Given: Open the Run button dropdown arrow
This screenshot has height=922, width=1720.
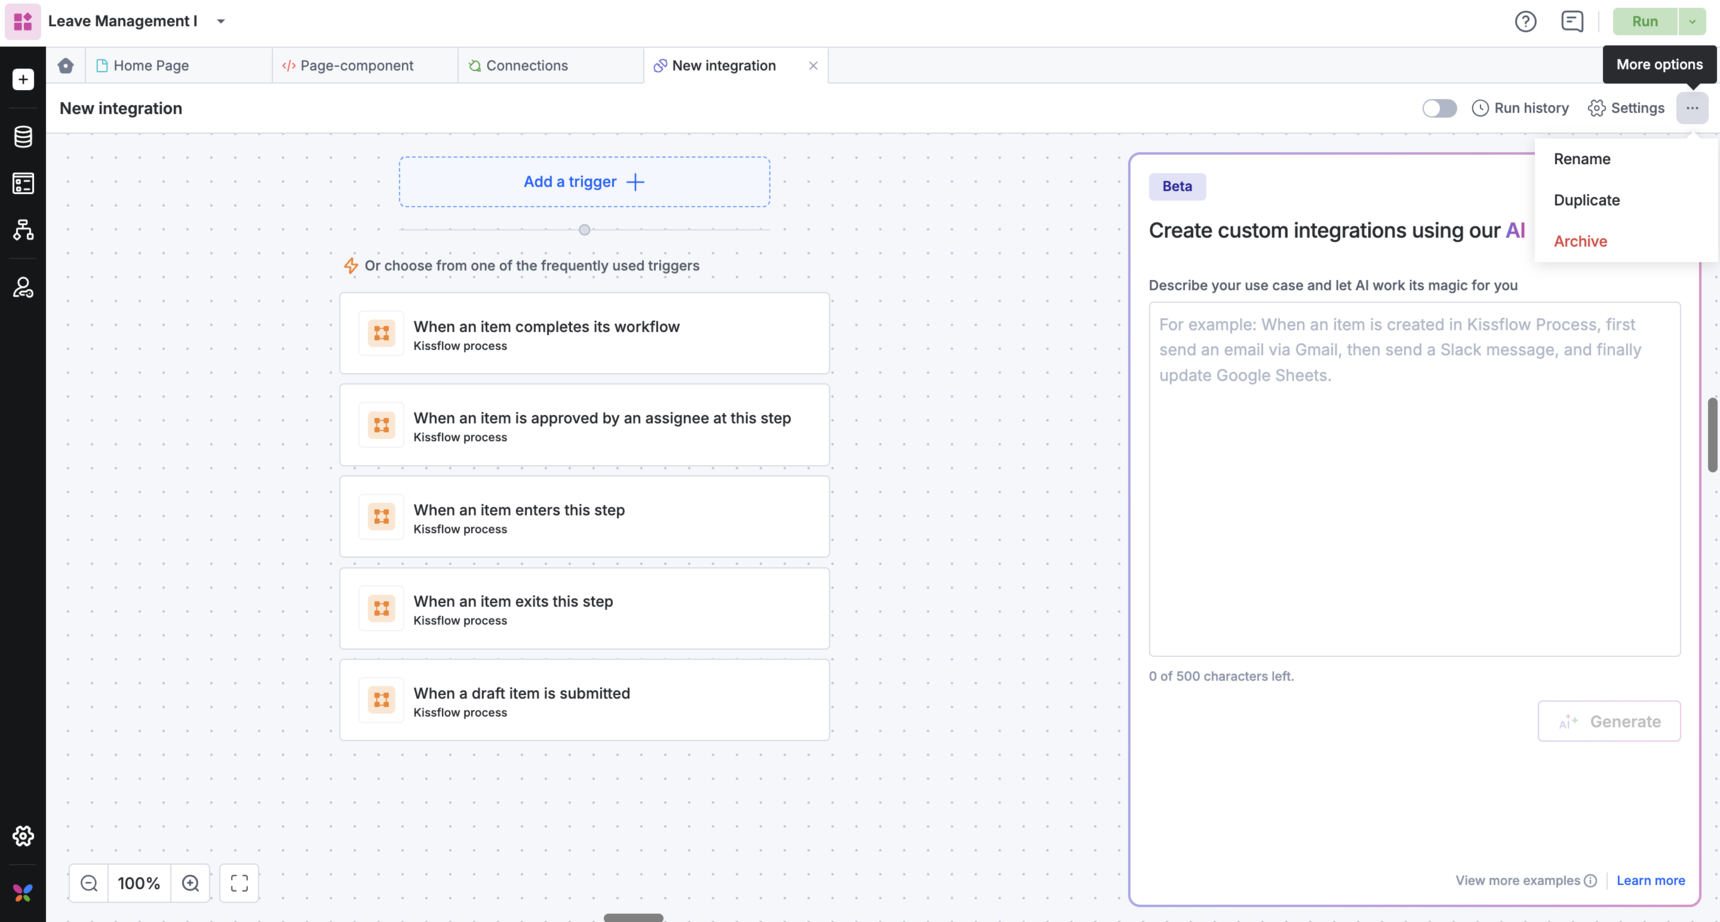Looking at the screenshot, I should point(1692,21).
